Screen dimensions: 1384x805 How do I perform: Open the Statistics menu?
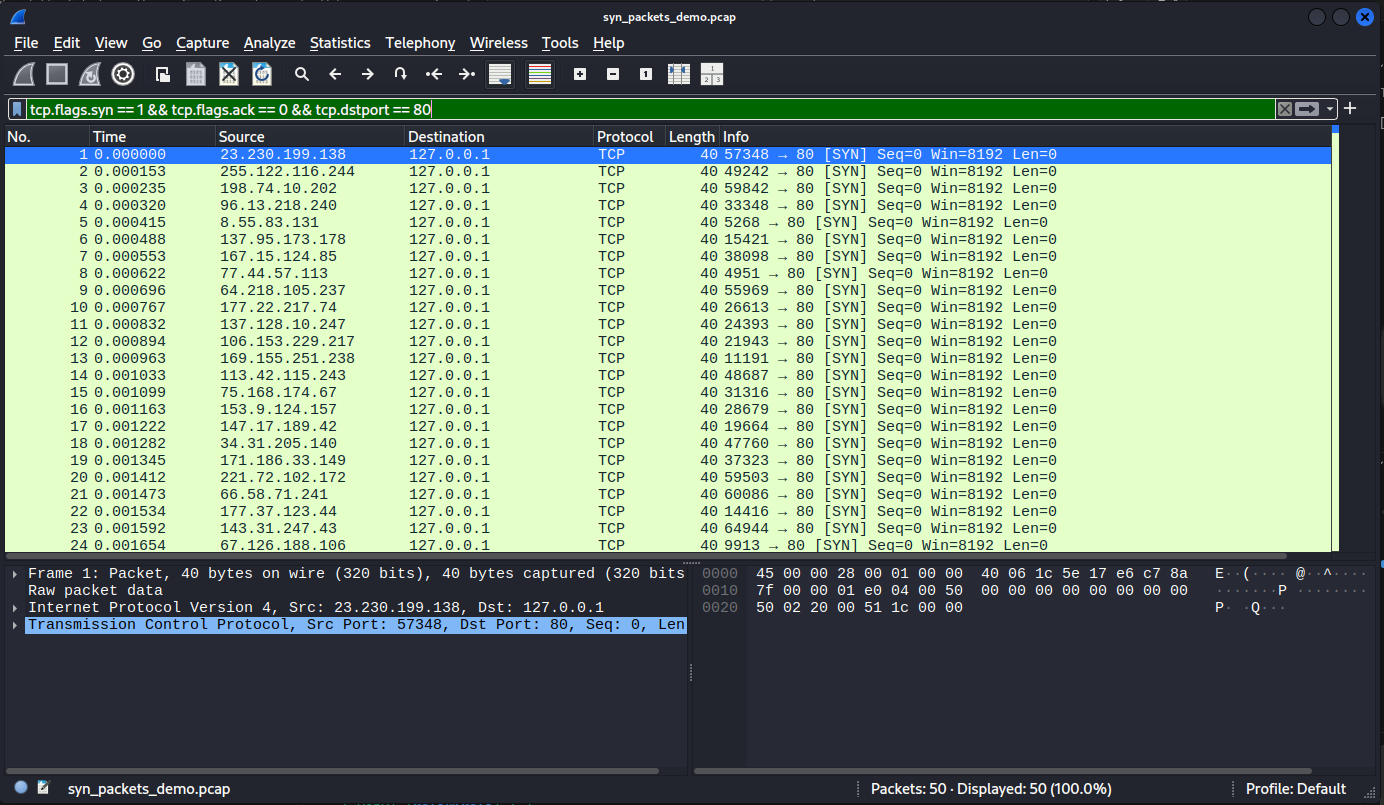[x=339, y=43]
